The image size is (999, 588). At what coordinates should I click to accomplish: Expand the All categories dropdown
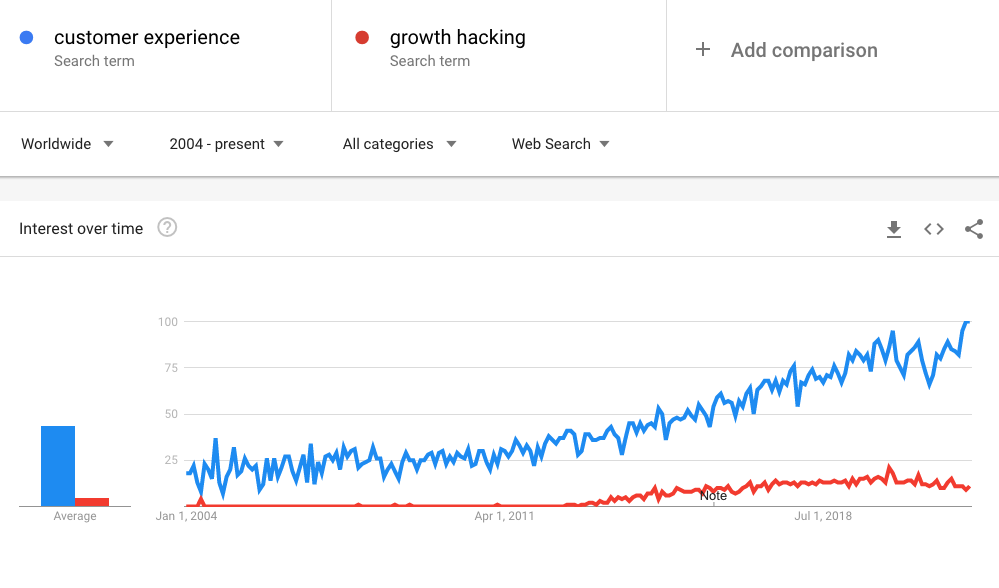pyautogui.click(x=399, y=144)
